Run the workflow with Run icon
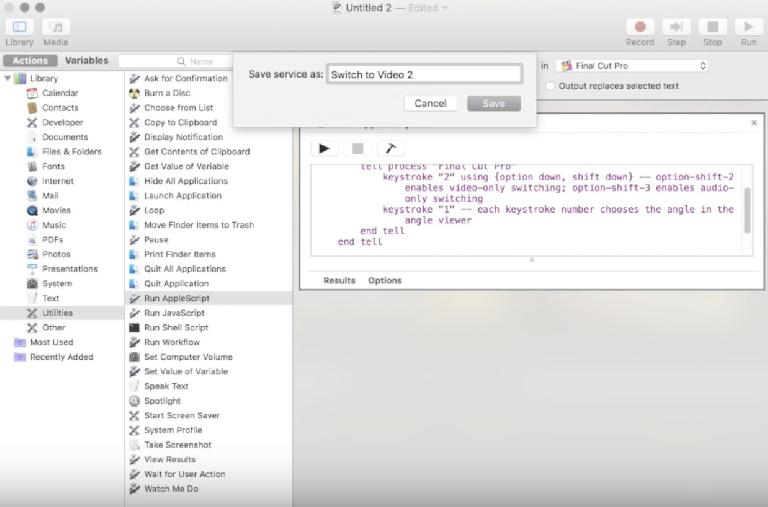768x507 pixels. [x=747, y=27]
